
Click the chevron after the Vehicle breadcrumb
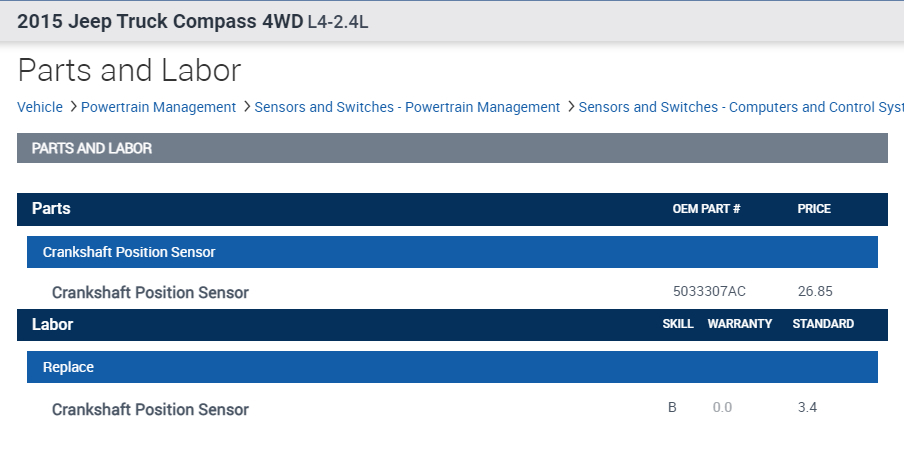[x=72, y=107]
